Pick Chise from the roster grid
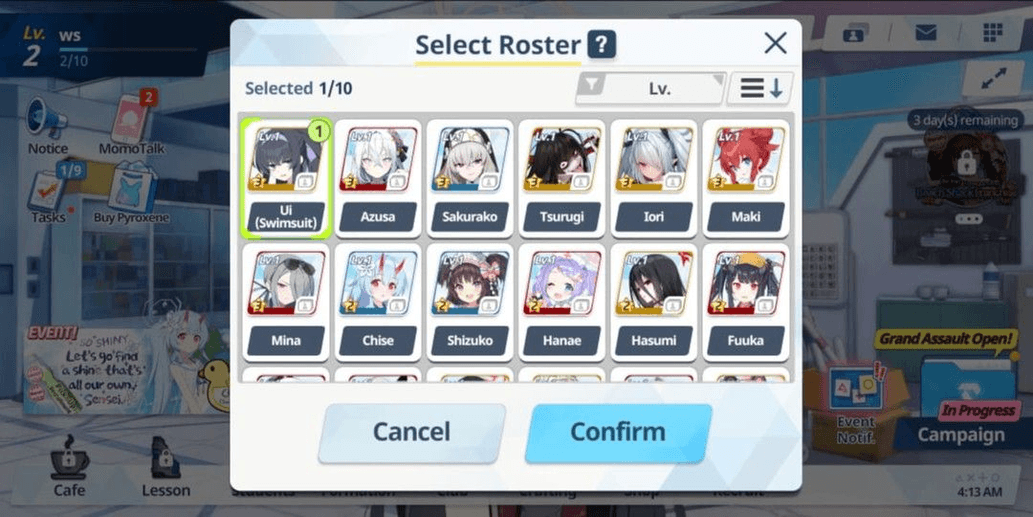 [x=378, y=302]
